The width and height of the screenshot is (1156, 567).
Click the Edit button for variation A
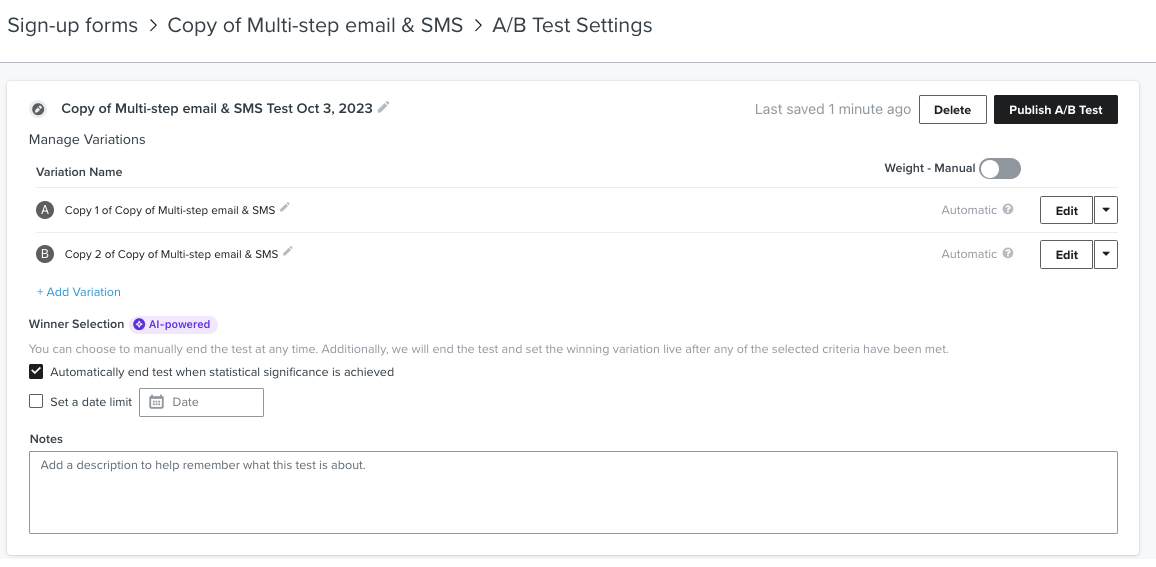(1066, 210)
